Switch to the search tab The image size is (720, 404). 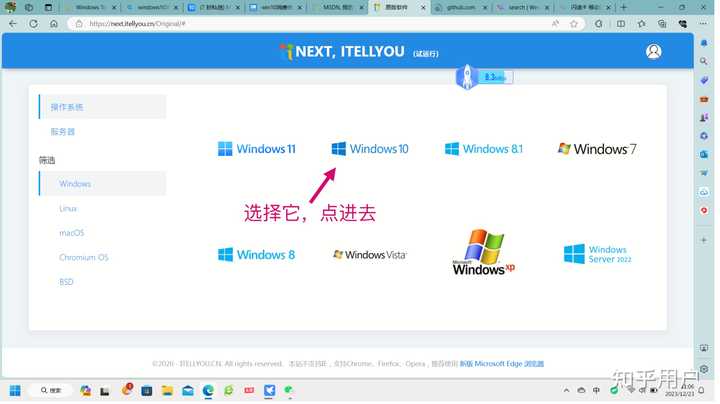(x=523, y=7)
